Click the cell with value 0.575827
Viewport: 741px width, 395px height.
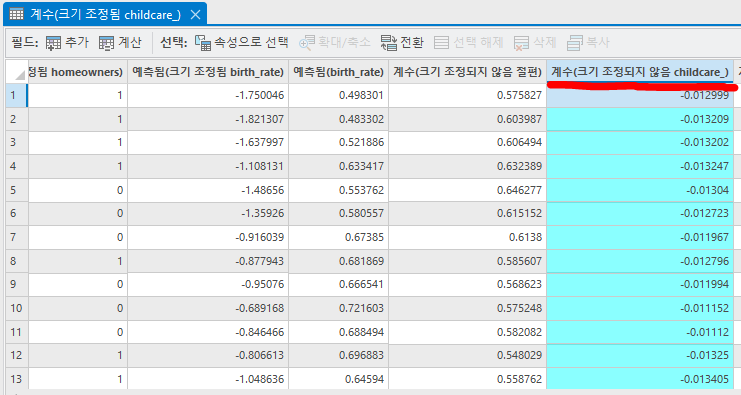tap(467, 95)
